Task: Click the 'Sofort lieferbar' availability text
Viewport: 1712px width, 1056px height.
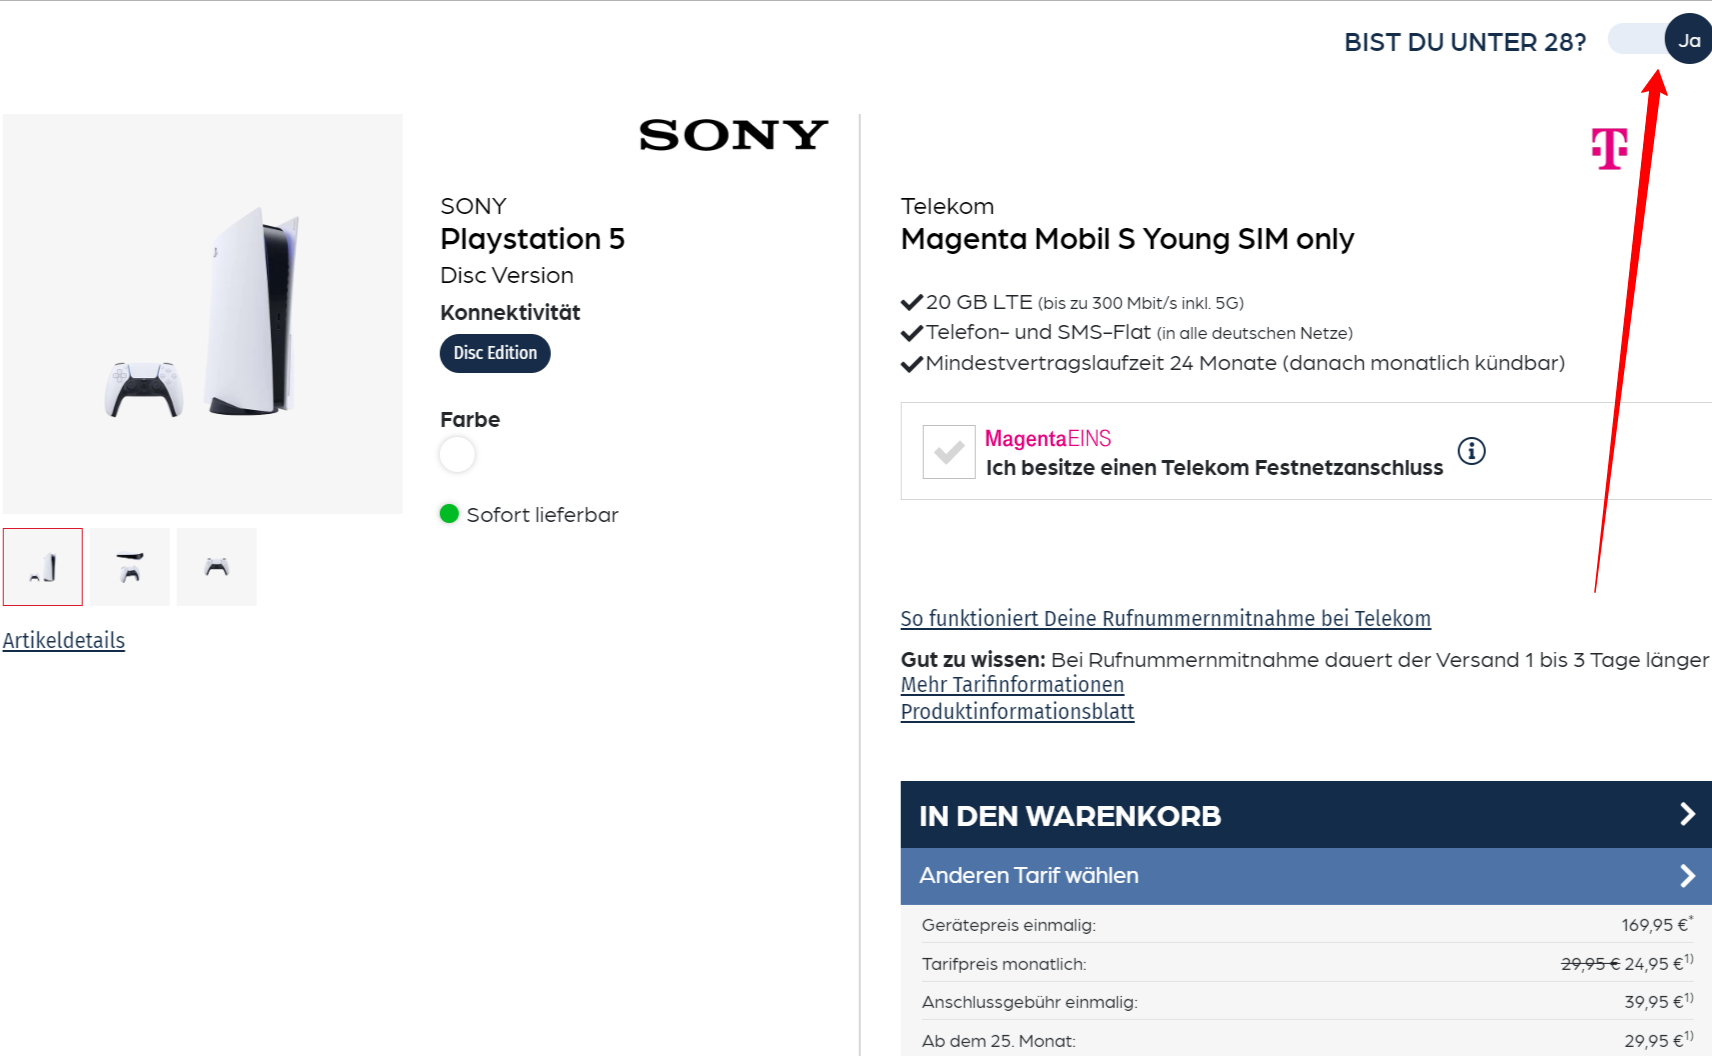Action: pos(542,515)
